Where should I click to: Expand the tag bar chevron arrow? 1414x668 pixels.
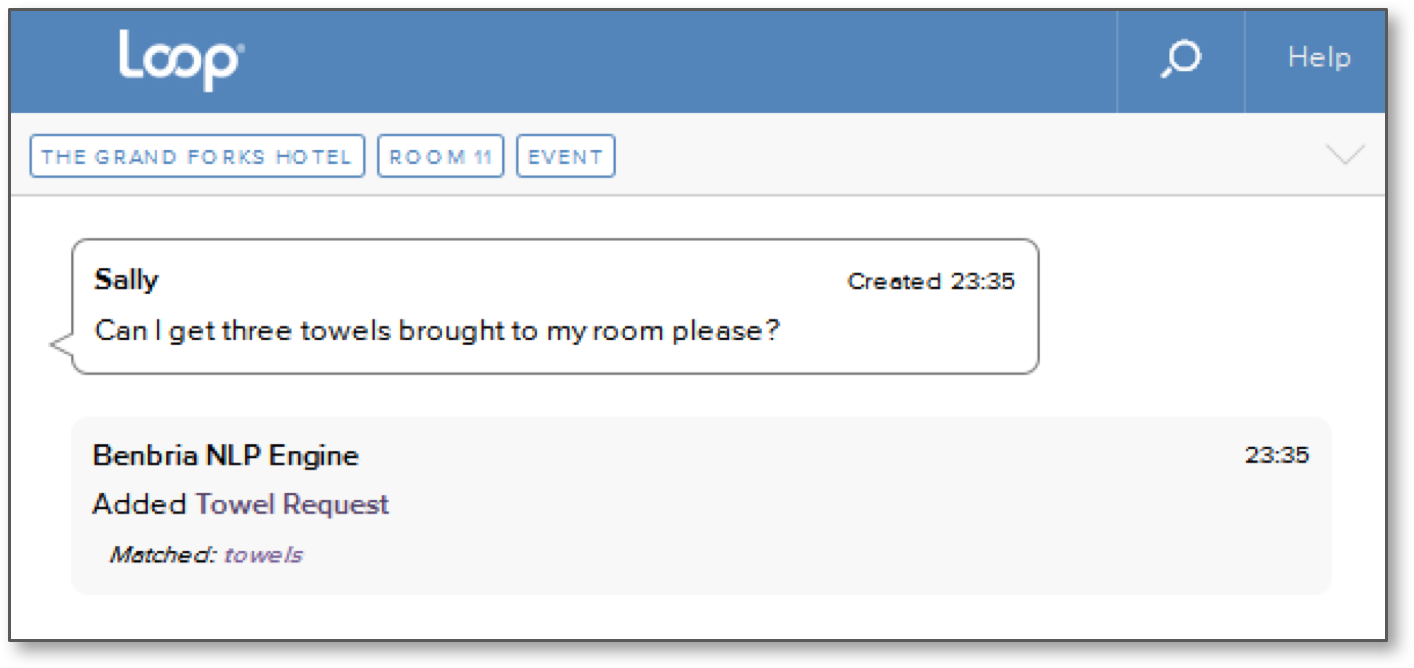point(1344,155)
